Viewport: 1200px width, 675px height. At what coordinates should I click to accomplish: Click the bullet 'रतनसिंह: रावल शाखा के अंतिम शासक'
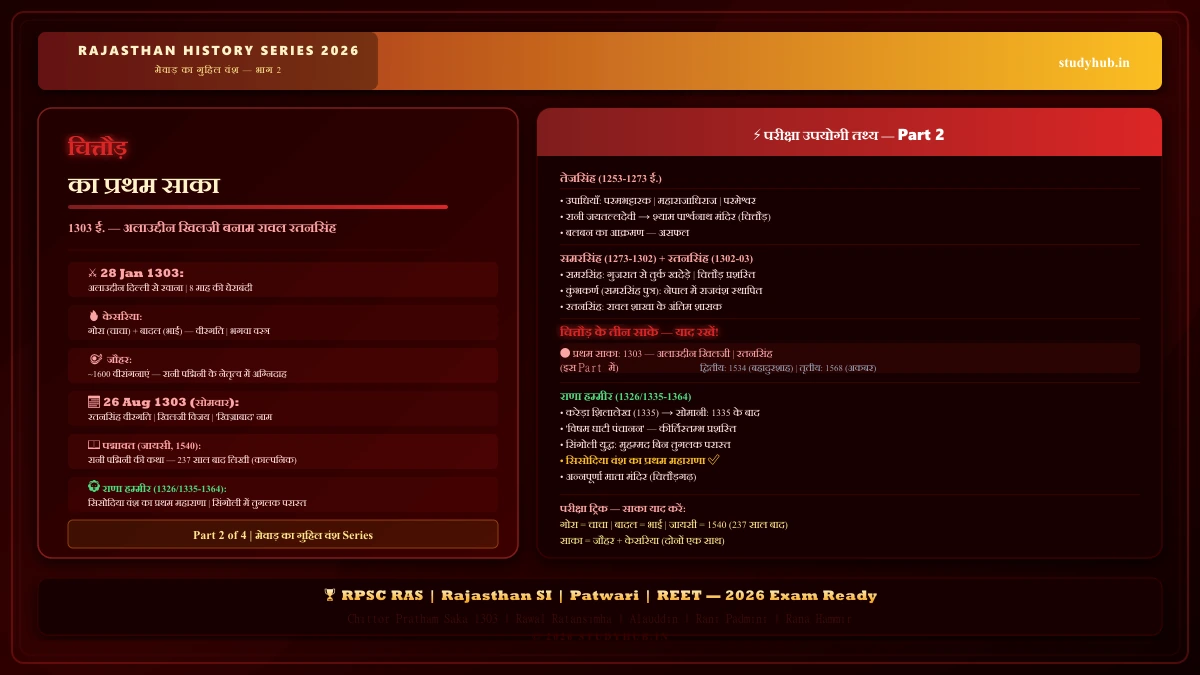pyautogui.click(x=641, y=307)
